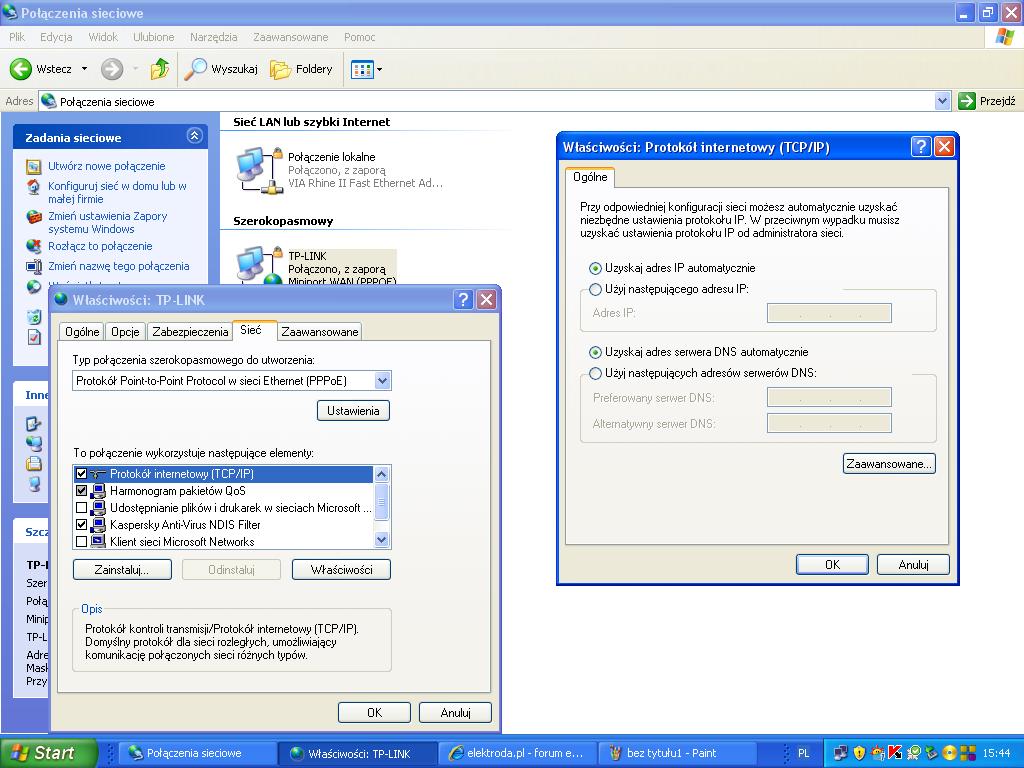Open the Widok menu
The image size is (1024, 768).
(x=103, y=37)
